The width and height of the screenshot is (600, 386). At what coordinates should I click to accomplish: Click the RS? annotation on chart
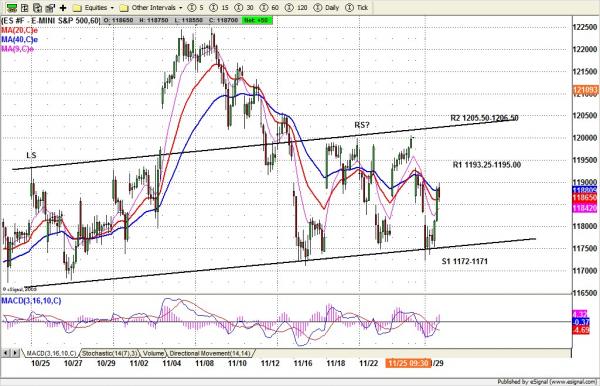[x=362, y=125]
